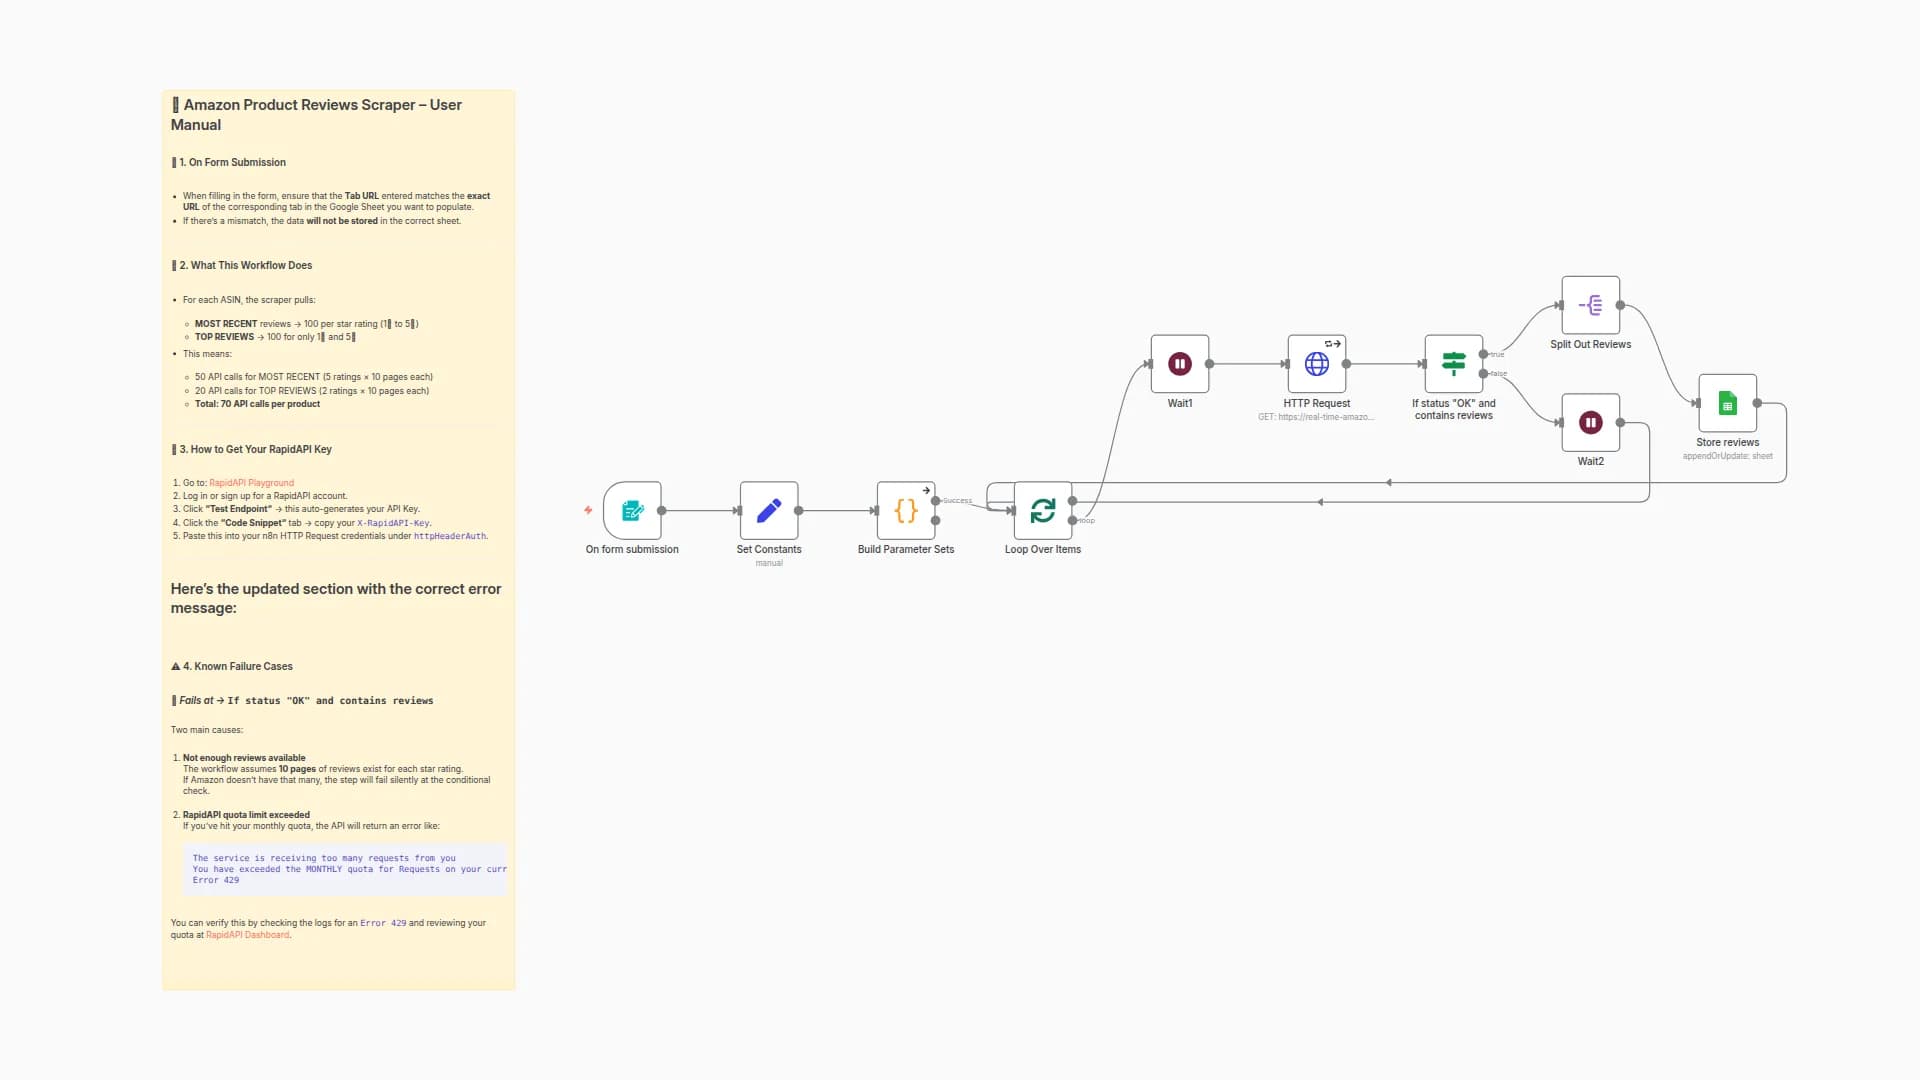
Task: Open the Split Out Reviews node
Action: point(1589,306)
